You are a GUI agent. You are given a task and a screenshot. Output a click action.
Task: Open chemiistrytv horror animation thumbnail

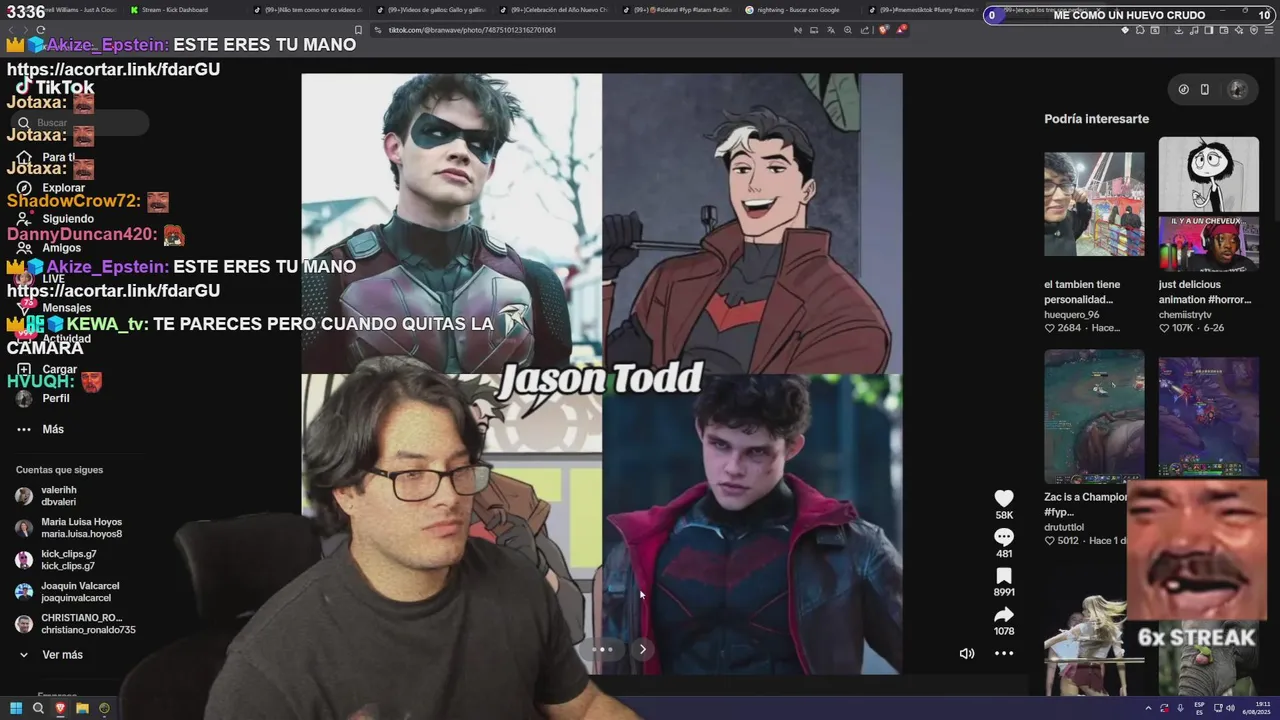(x=1208, y=204)
